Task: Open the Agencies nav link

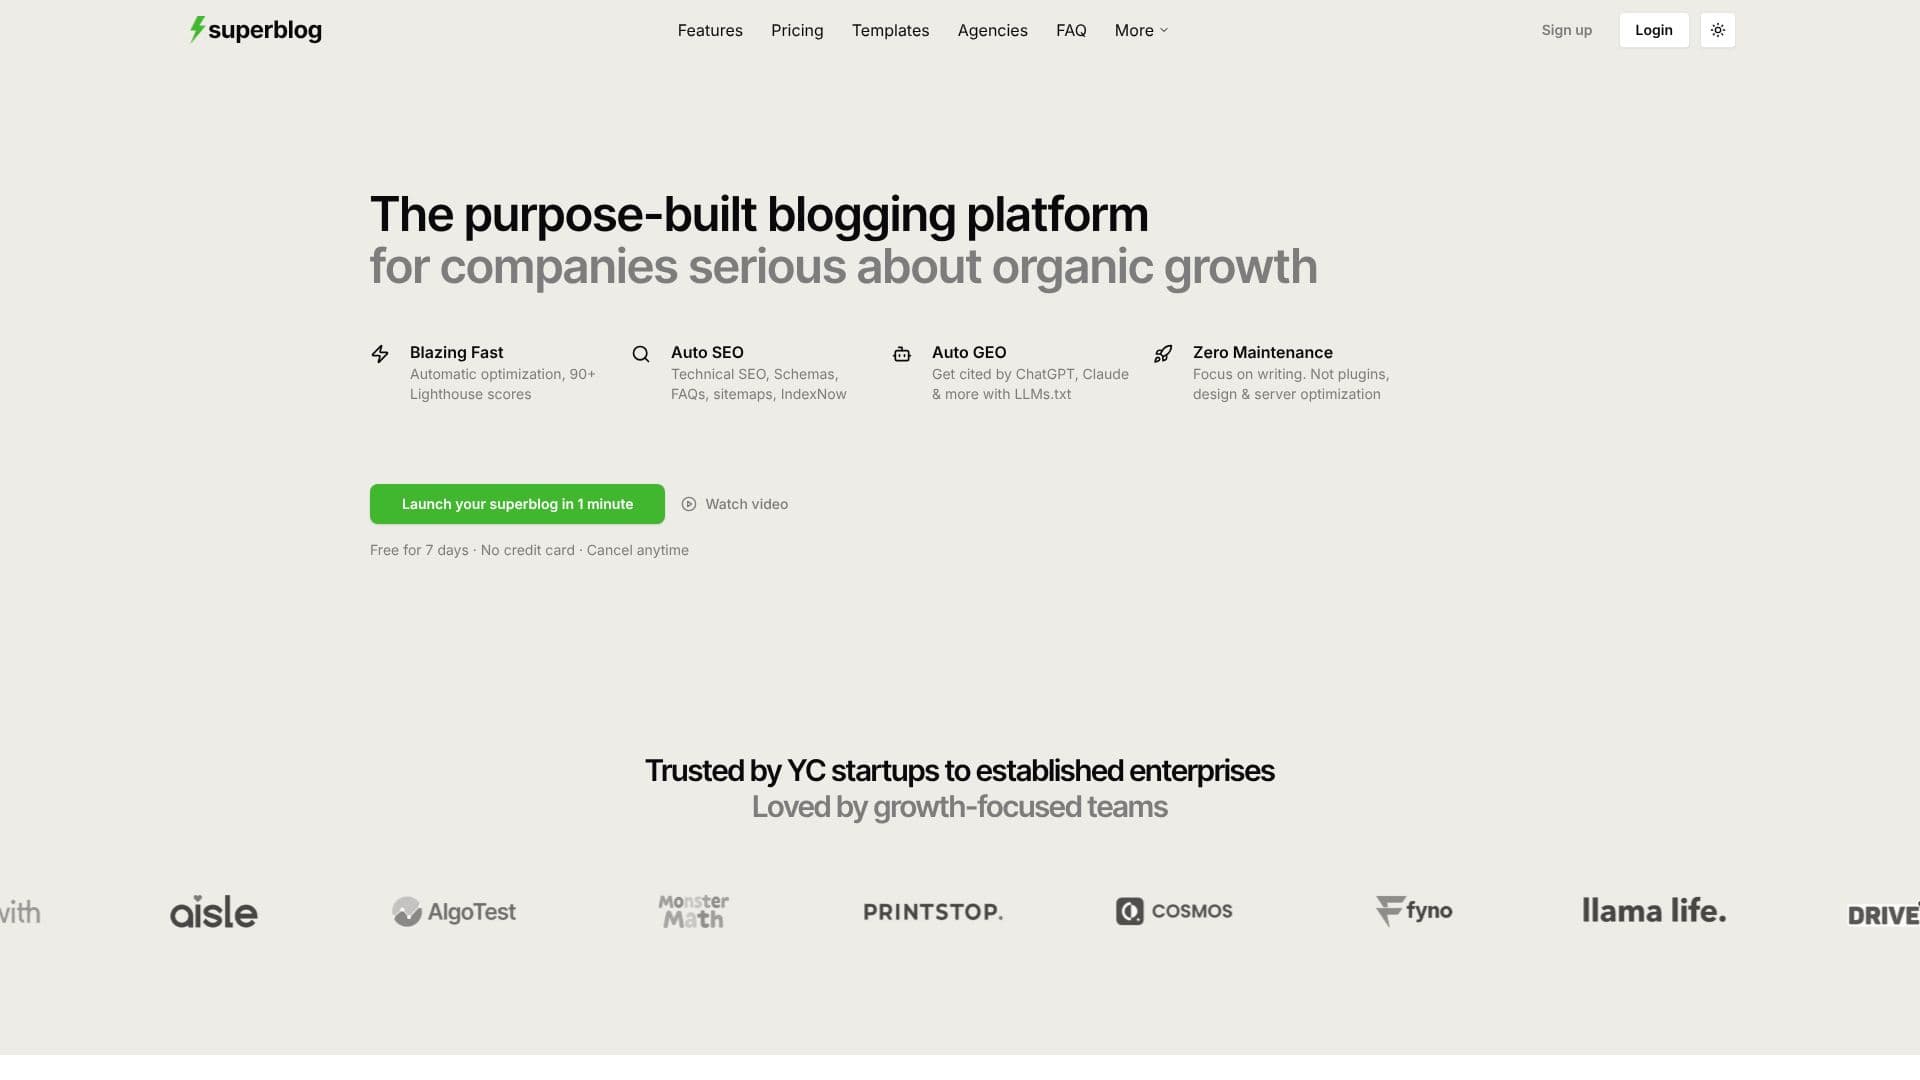Action: (x=992, y=30)
